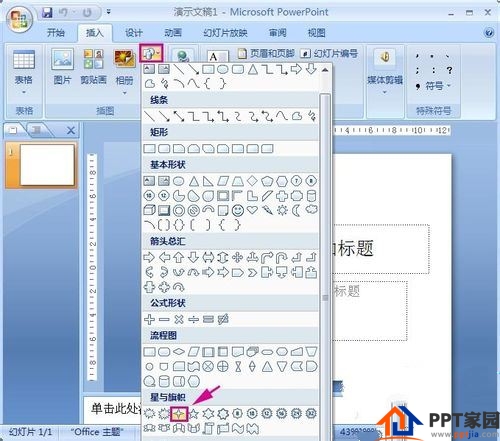
Task: Click "Office 主题" in status bar
Action: point(97,432)
